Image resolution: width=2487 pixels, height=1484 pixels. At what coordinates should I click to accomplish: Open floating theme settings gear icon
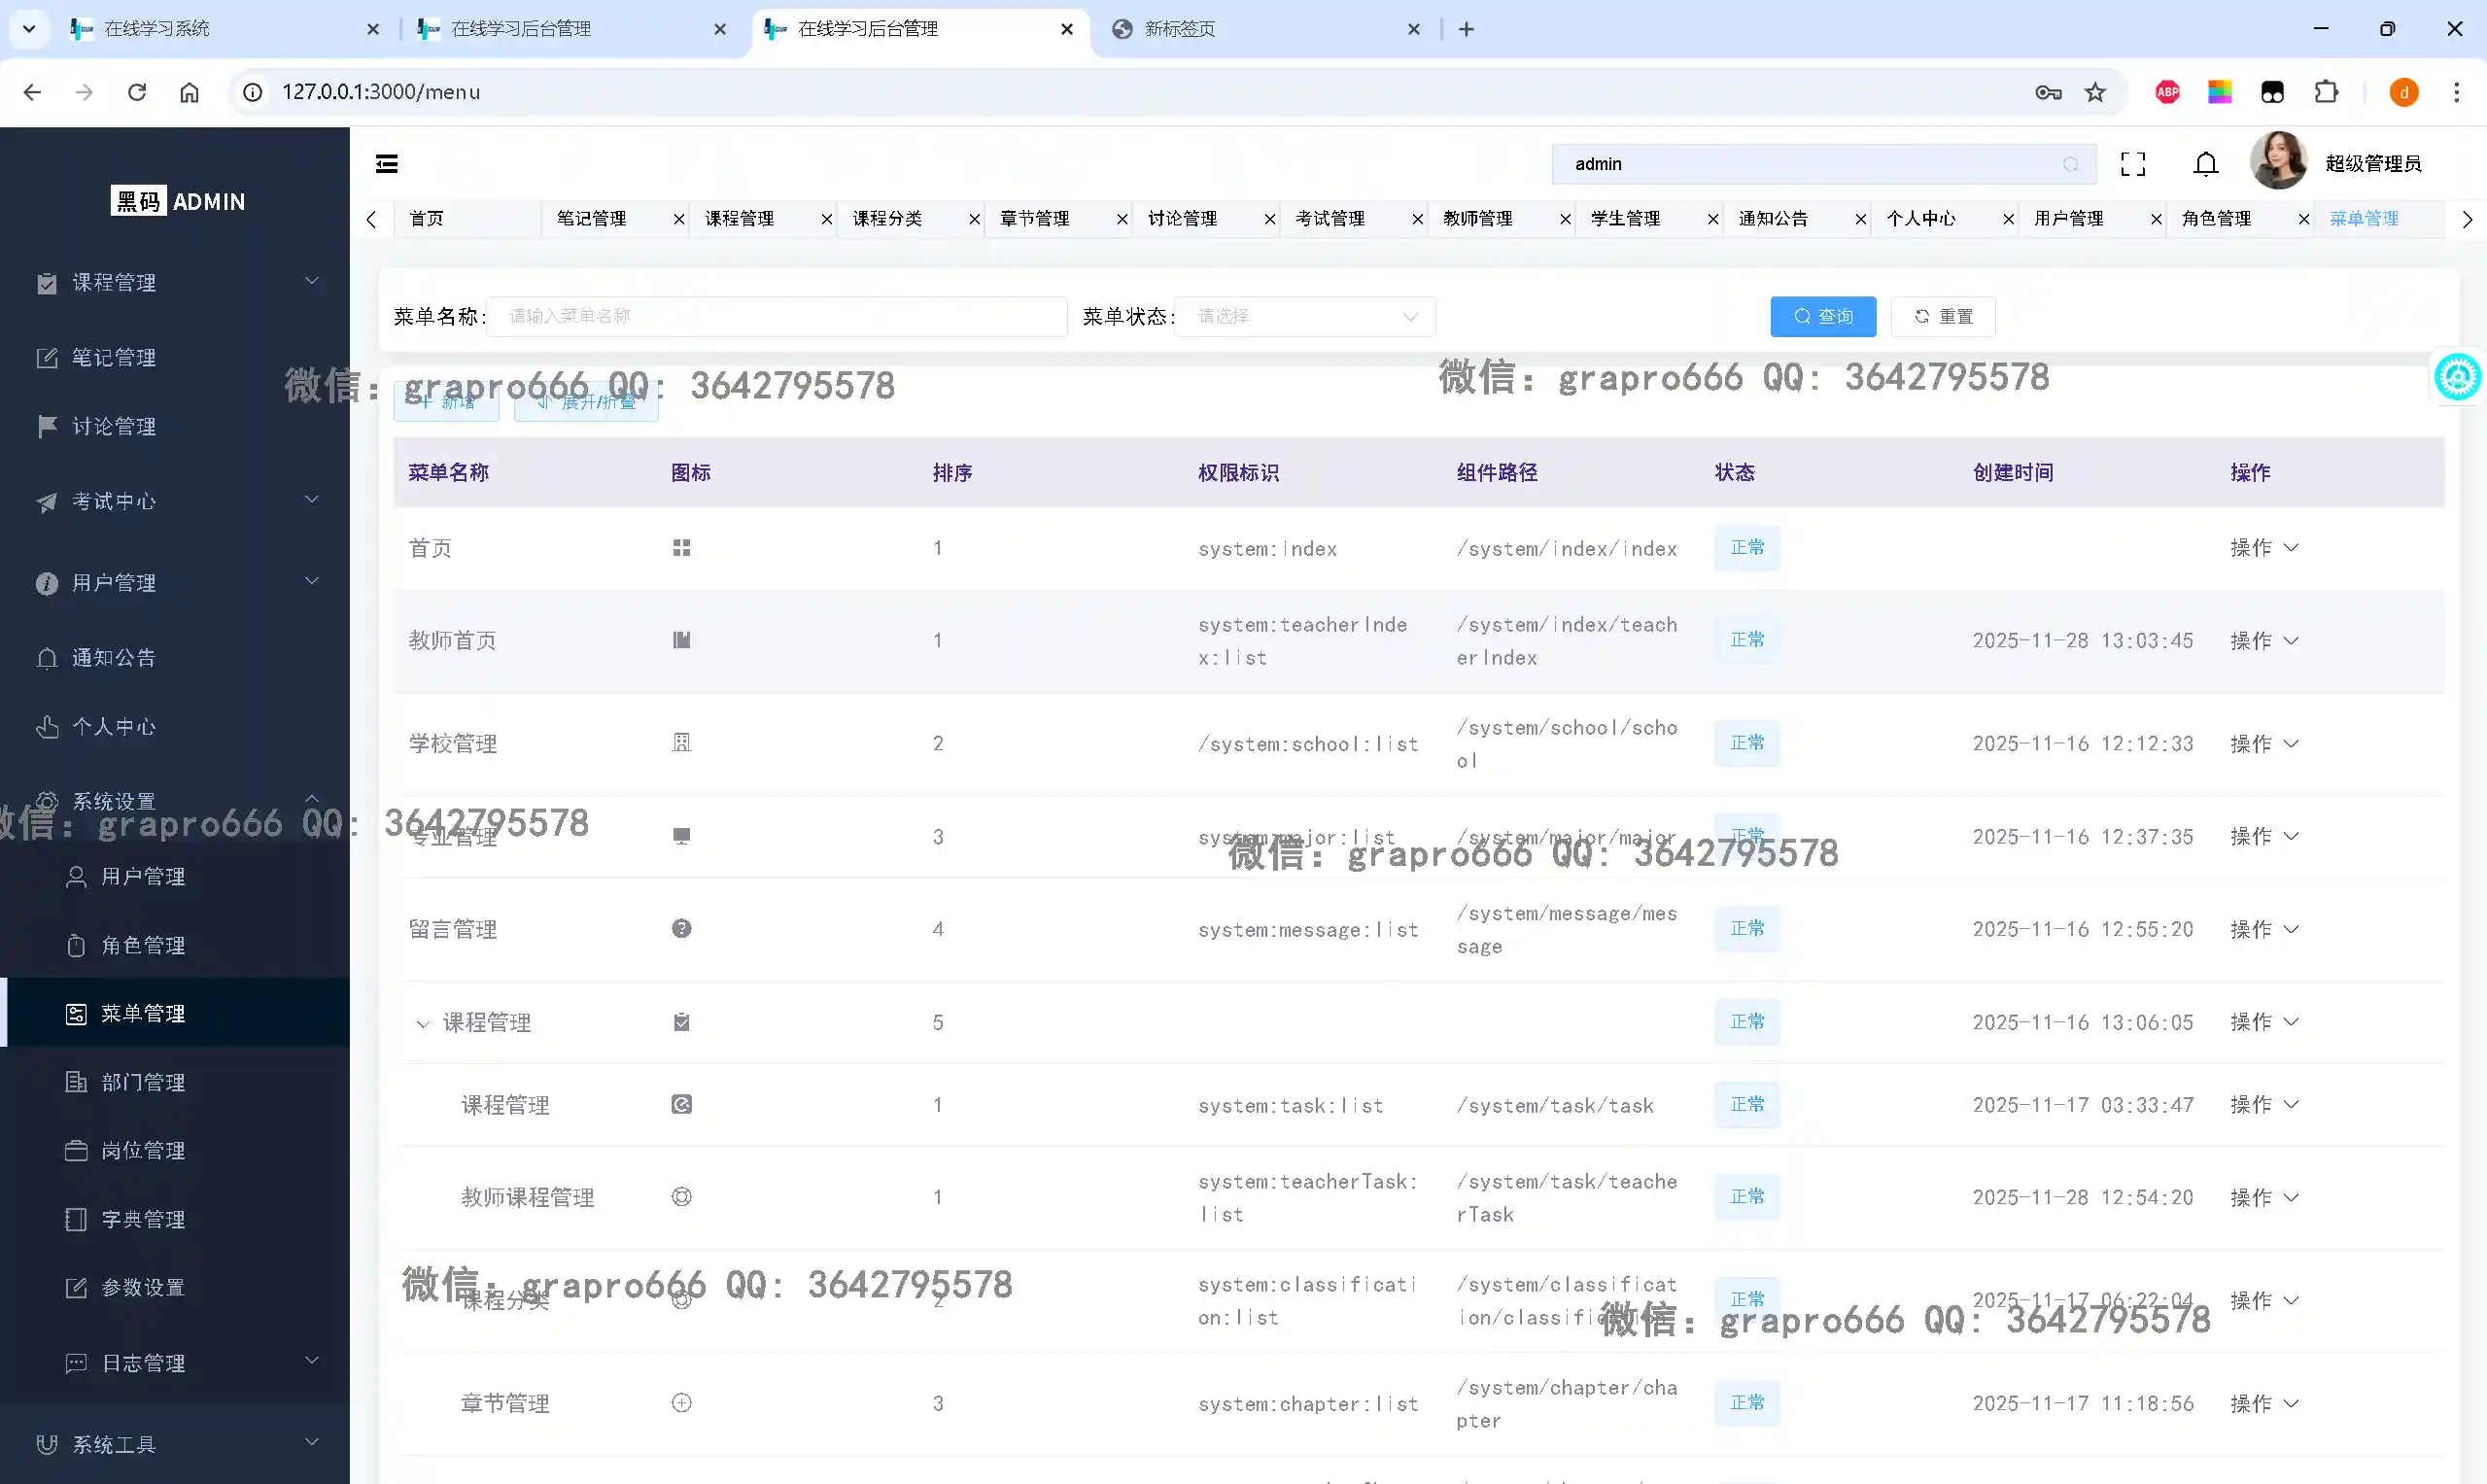[x=2457, y=377]
